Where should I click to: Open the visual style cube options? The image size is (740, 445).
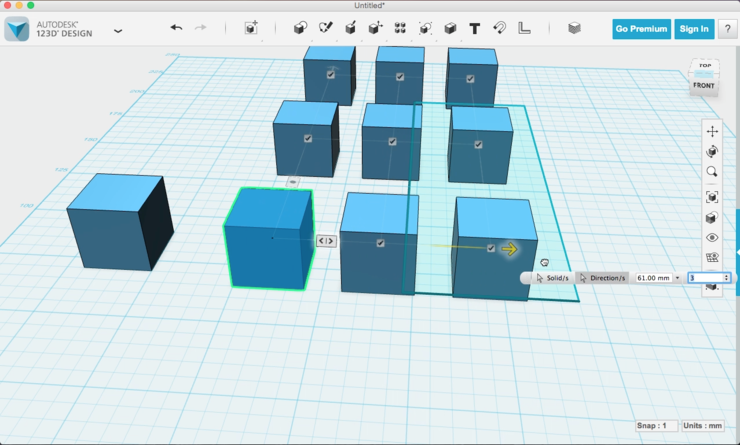(x=712, y=218)
